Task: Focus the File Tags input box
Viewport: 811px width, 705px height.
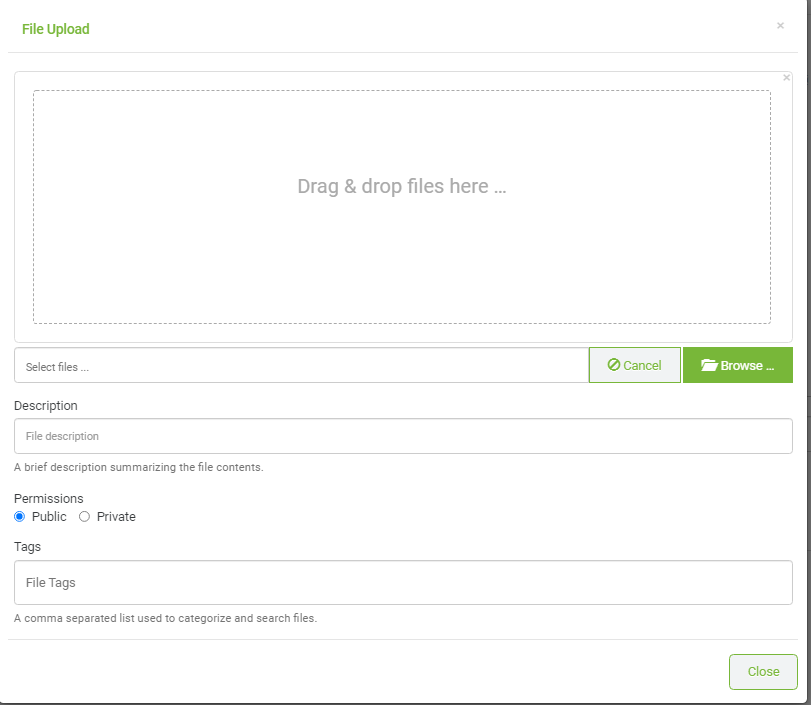Action: tap(403, 582)
